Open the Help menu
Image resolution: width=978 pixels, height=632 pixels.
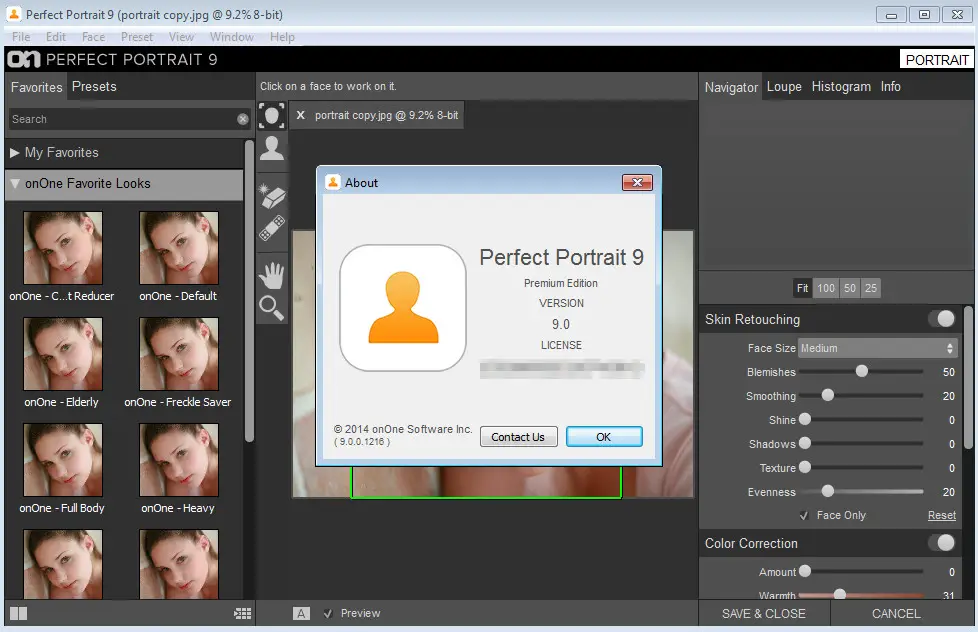[x=282, y=37]
